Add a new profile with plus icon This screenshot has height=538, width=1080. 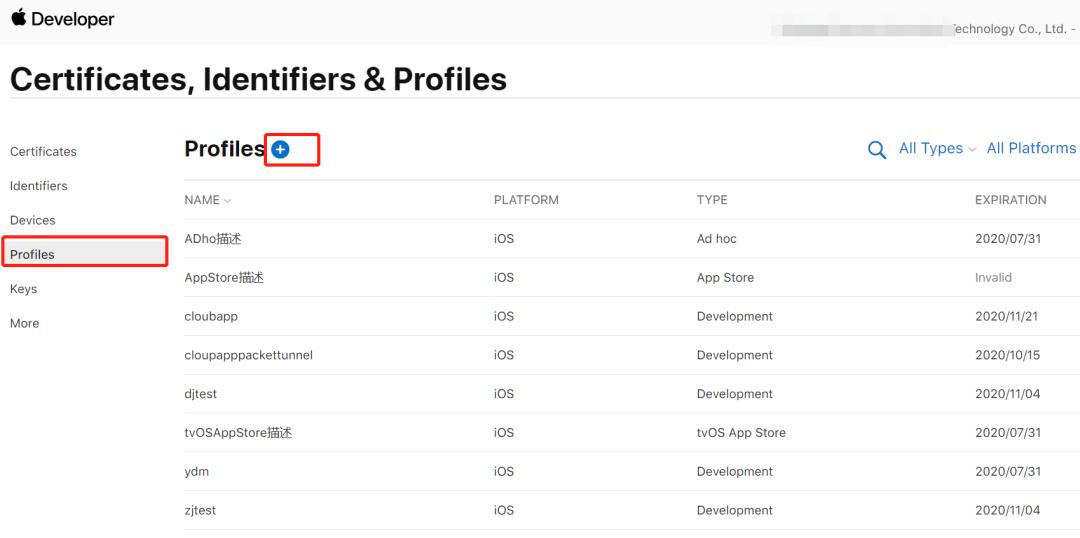tap(281, 149)
